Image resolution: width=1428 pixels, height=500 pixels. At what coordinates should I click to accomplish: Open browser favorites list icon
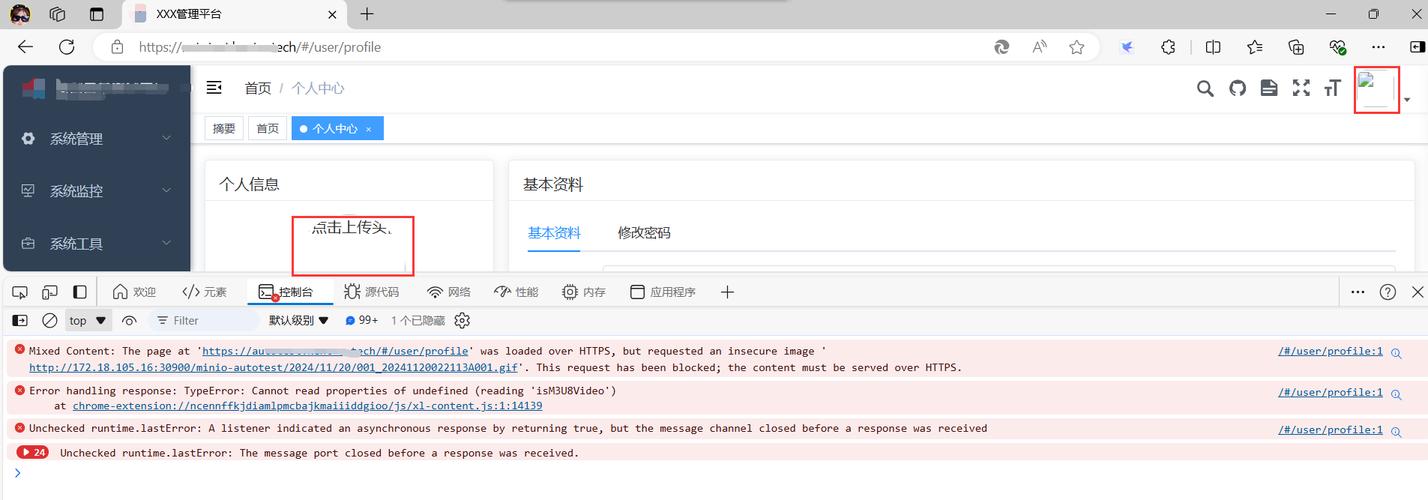pos(1255,47)
